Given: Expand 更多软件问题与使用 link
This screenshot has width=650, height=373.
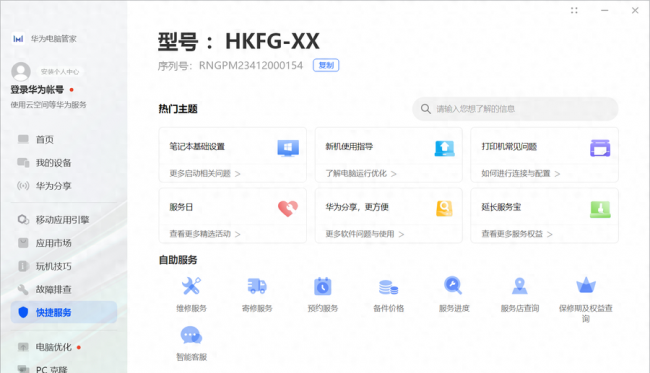Looking at the screenshot, I should [x=365, y=234].
